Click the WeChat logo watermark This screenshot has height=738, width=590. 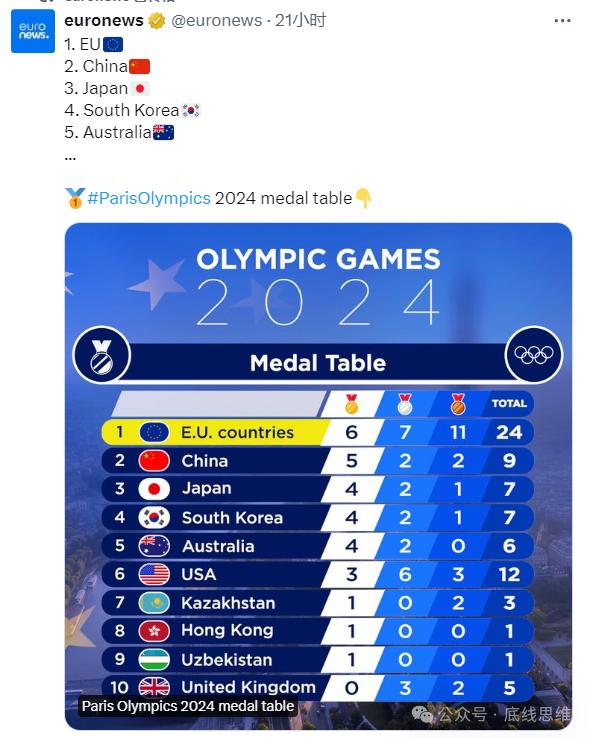[x=423, y=714]
